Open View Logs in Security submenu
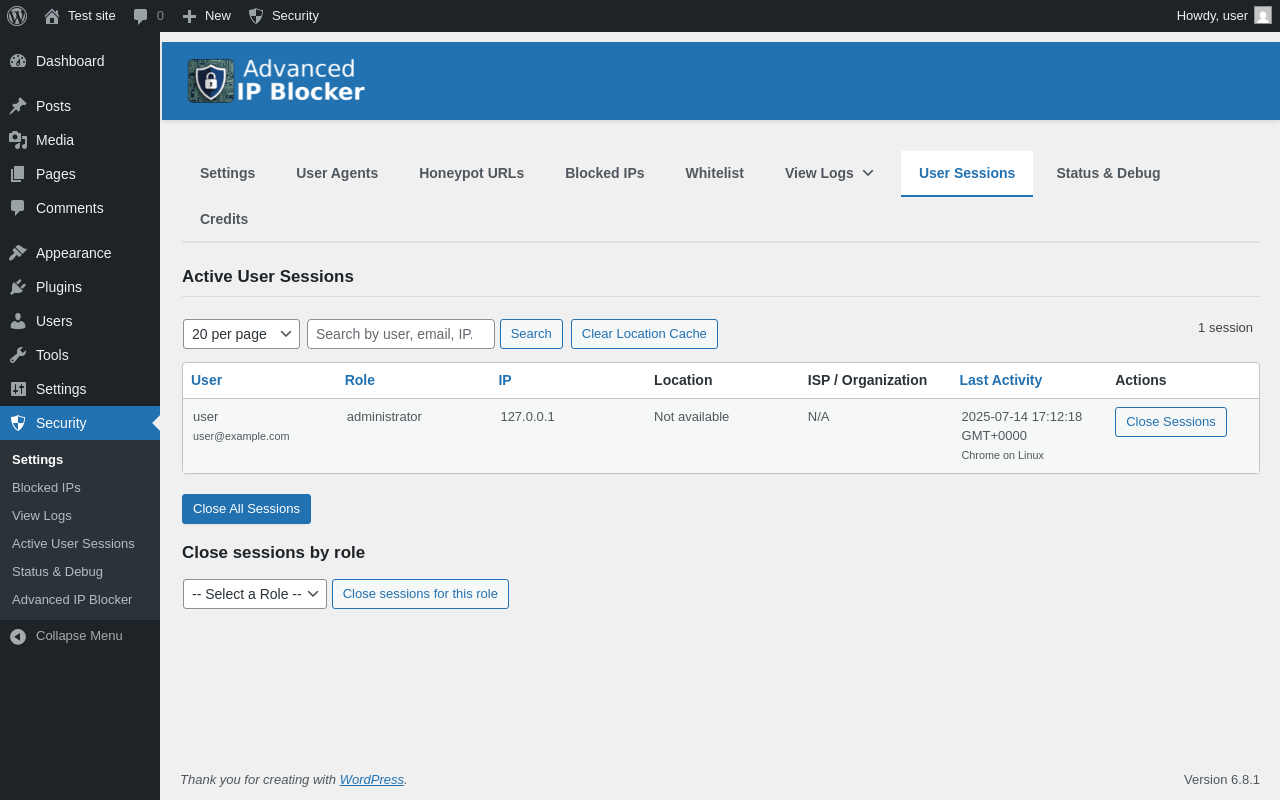1280x800 pixels. (x=42, y=516)
